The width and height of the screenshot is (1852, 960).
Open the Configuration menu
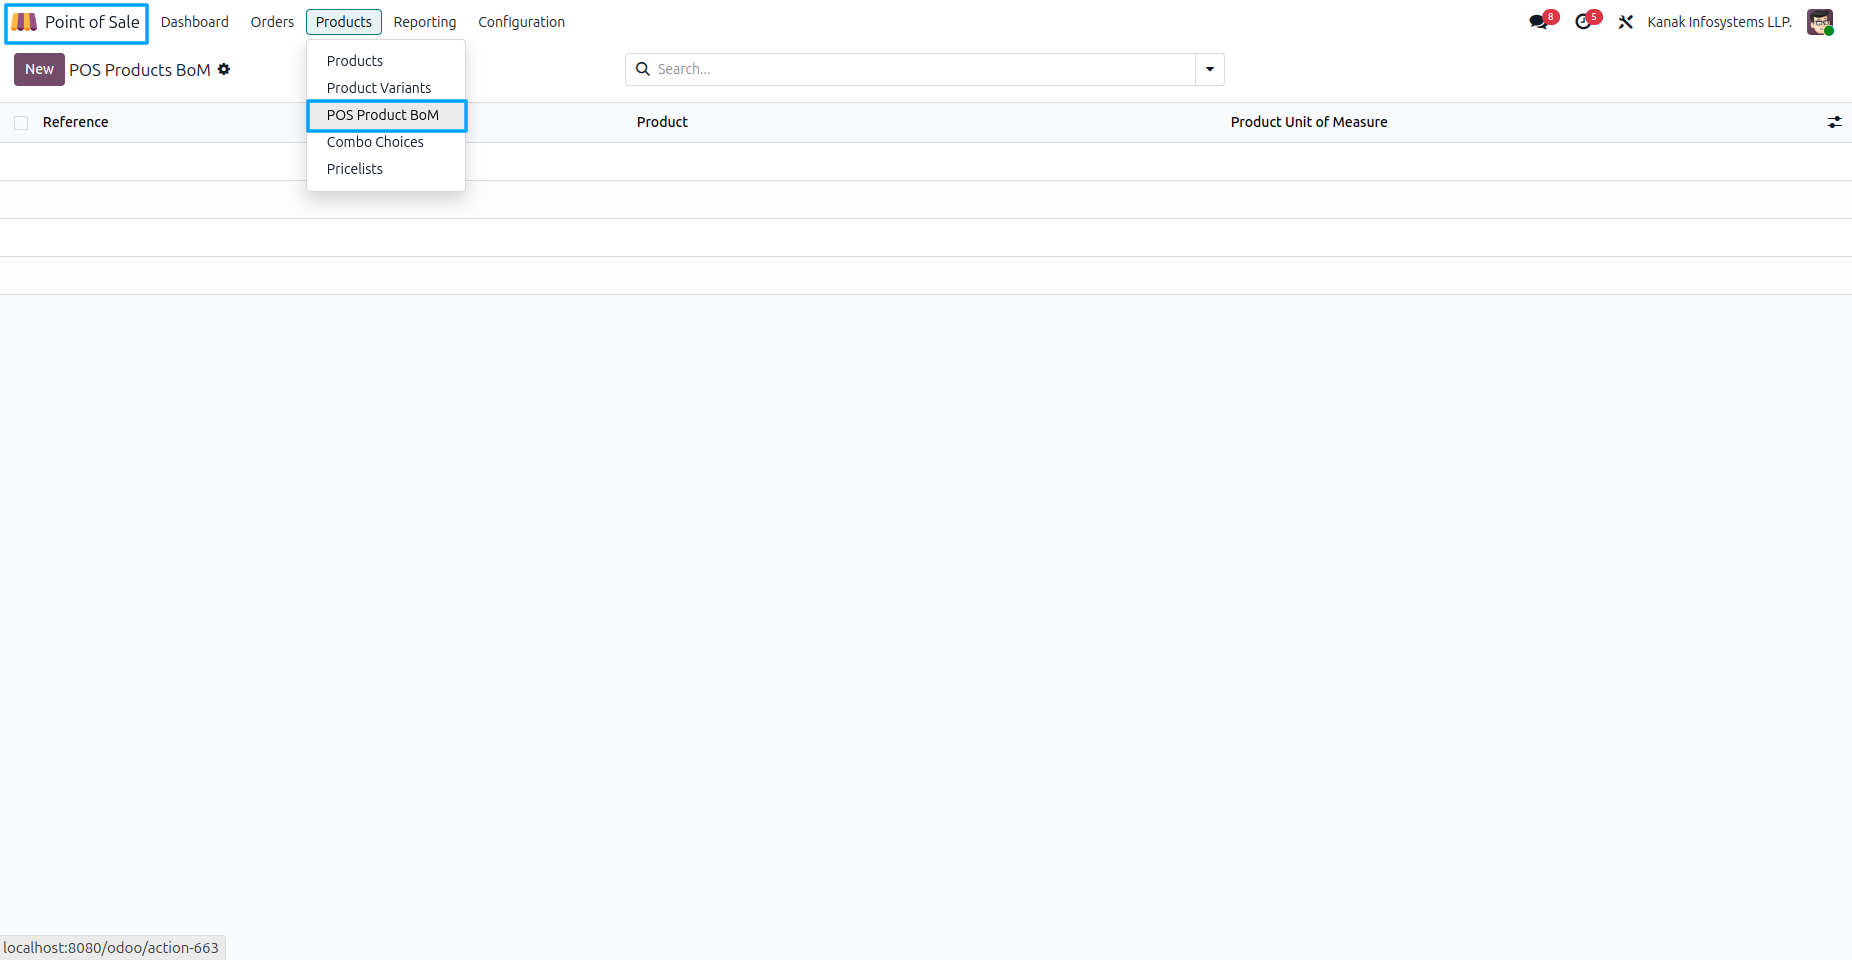click(x=521, y=22)
